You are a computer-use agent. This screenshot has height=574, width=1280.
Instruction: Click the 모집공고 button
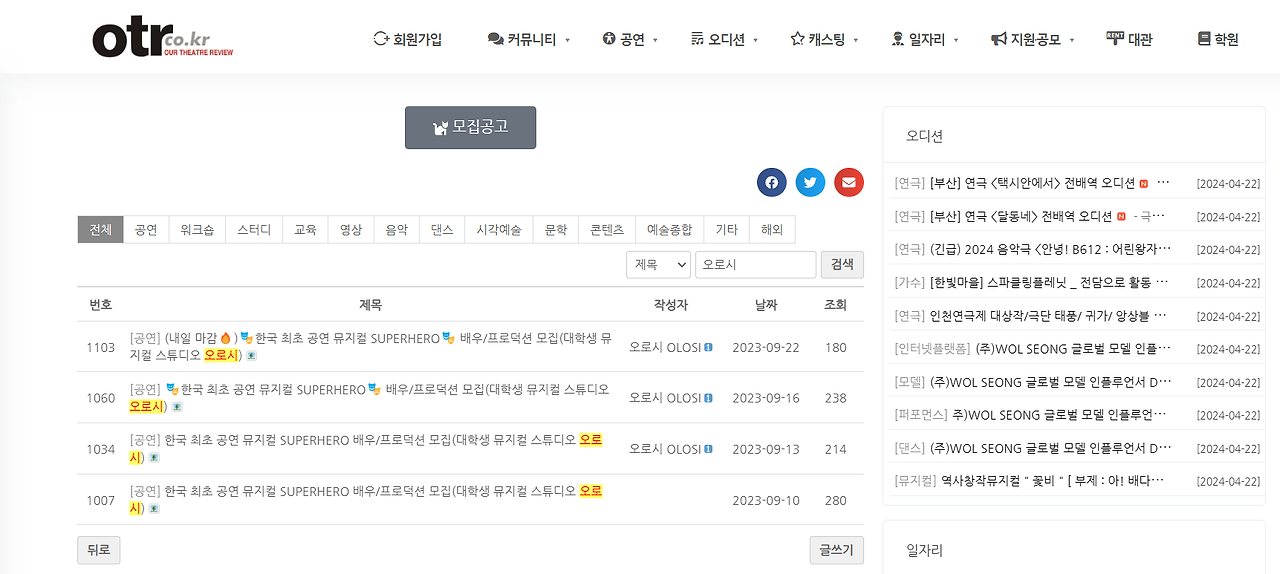tap(470, 127)
